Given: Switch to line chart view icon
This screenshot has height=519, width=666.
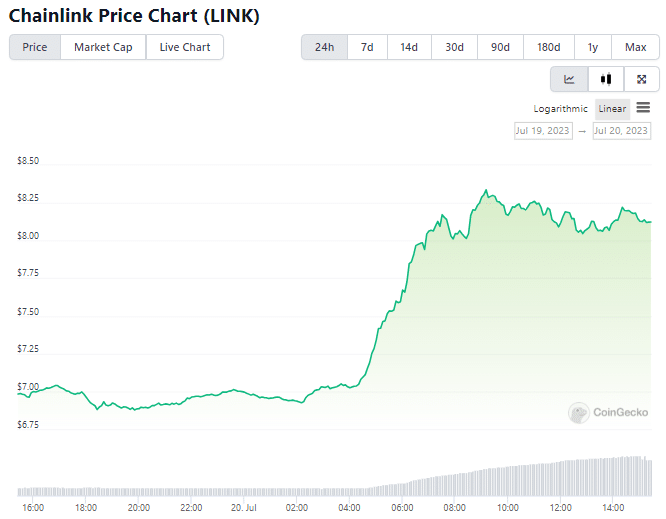Looking at the screenshot, I should [569, 79].
